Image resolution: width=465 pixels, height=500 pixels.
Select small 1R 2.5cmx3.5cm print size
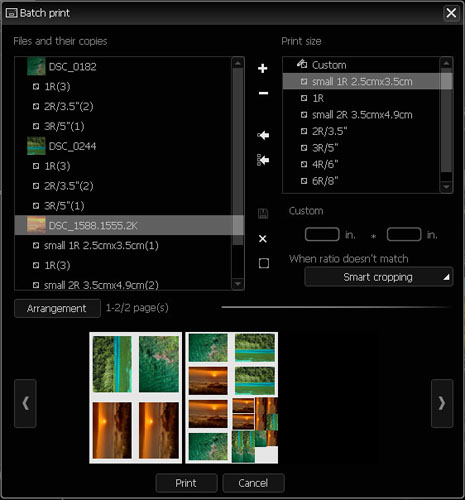coord(361,81)
